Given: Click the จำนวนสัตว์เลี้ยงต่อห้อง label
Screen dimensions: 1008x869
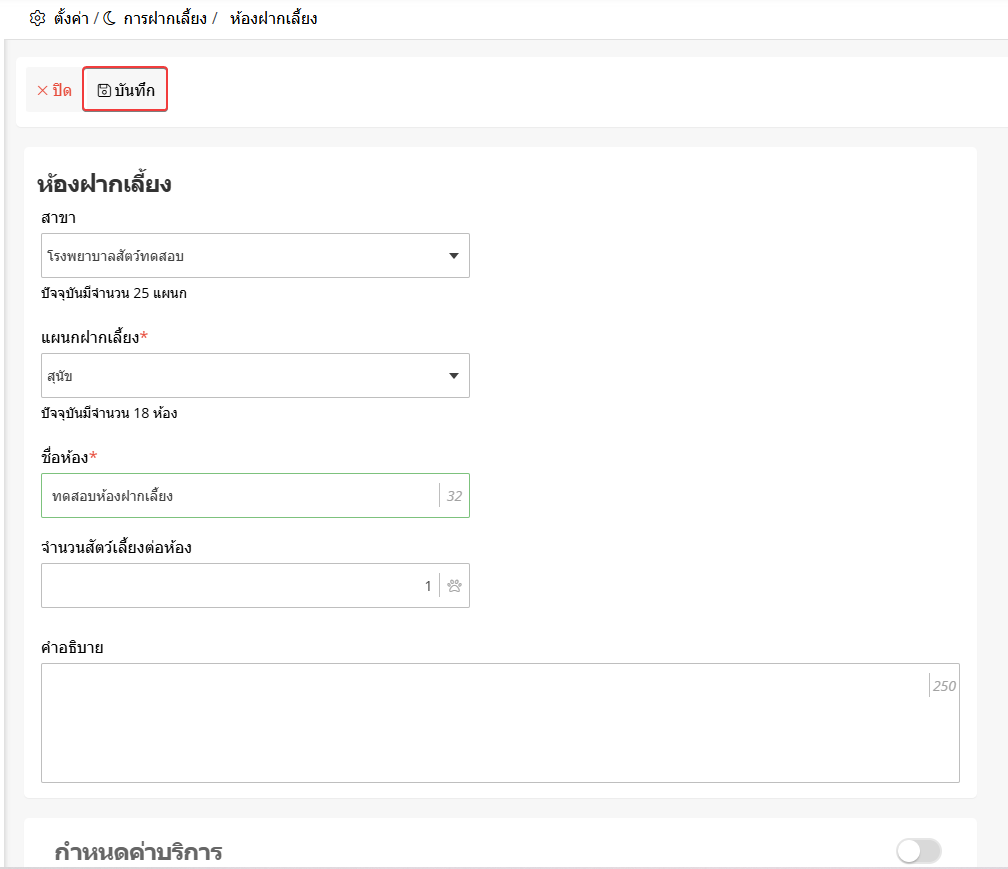Looking at the screenshot, I should [x=116, y=548].
